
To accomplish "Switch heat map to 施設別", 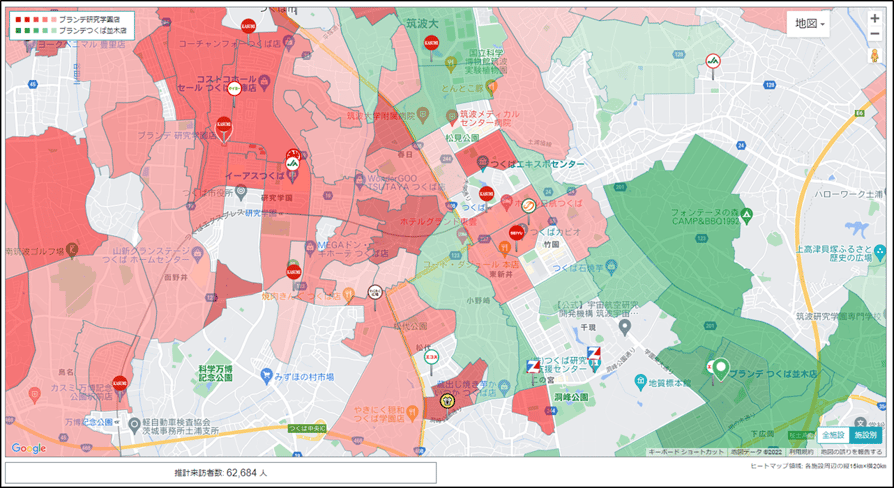I will pos(865,435).
